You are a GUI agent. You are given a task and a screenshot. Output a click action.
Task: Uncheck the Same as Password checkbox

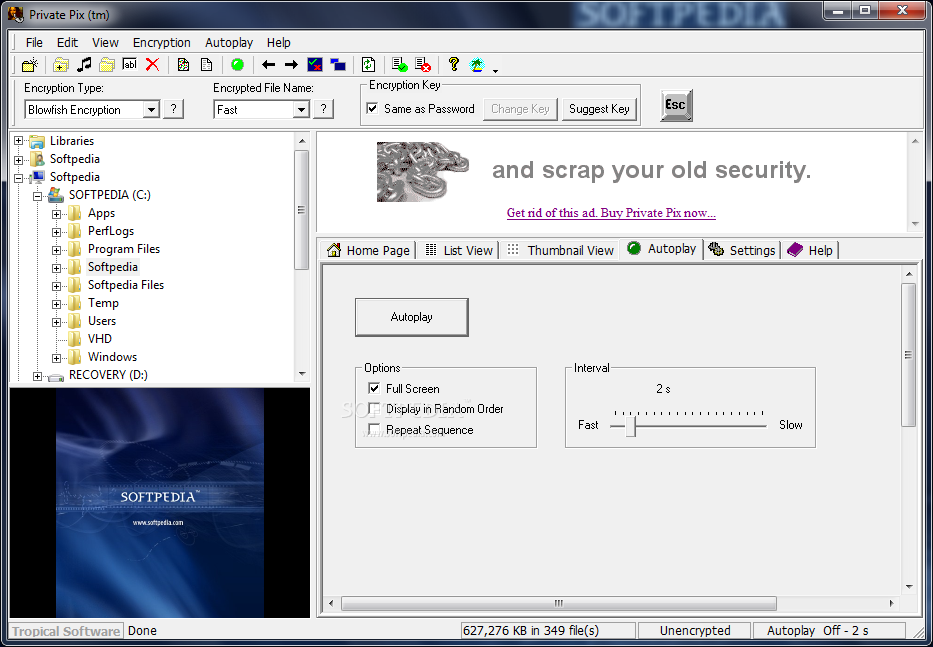click(372, 108)
